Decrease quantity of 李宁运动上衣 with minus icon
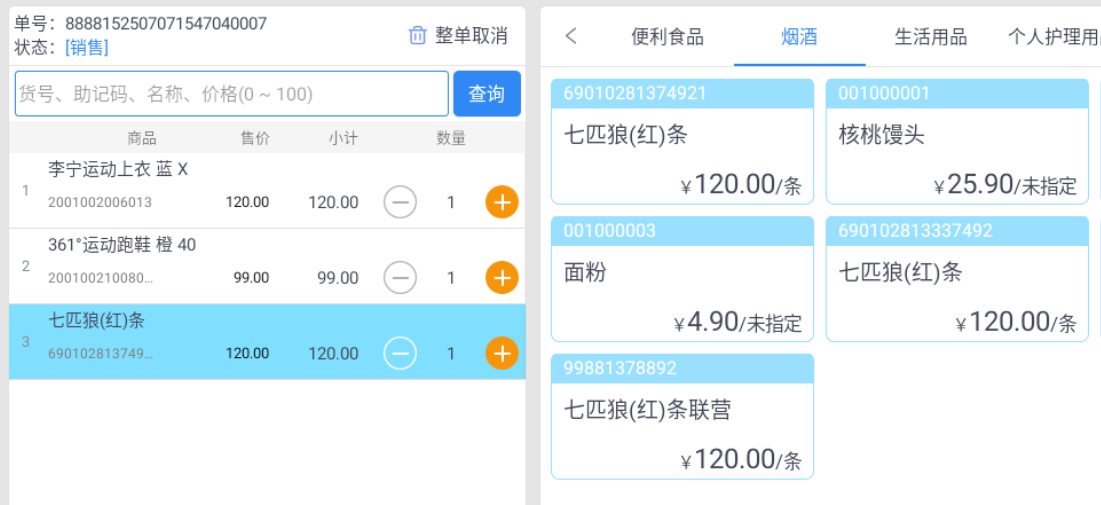The height and width of the screenshot is (505, 1101). (400, 203)
